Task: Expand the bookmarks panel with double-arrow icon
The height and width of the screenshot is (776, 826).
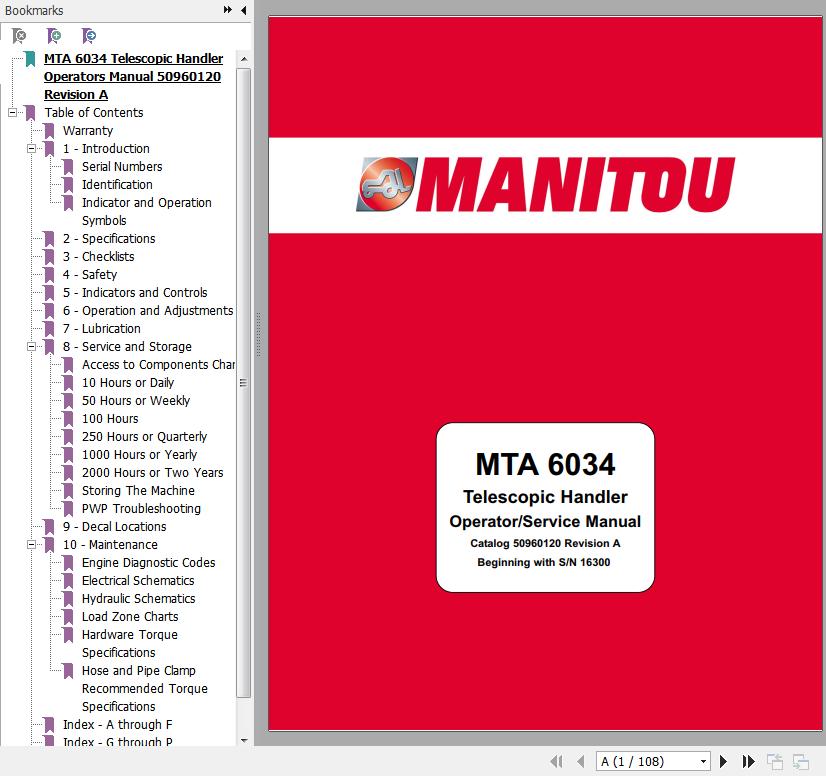Action: 228,9
